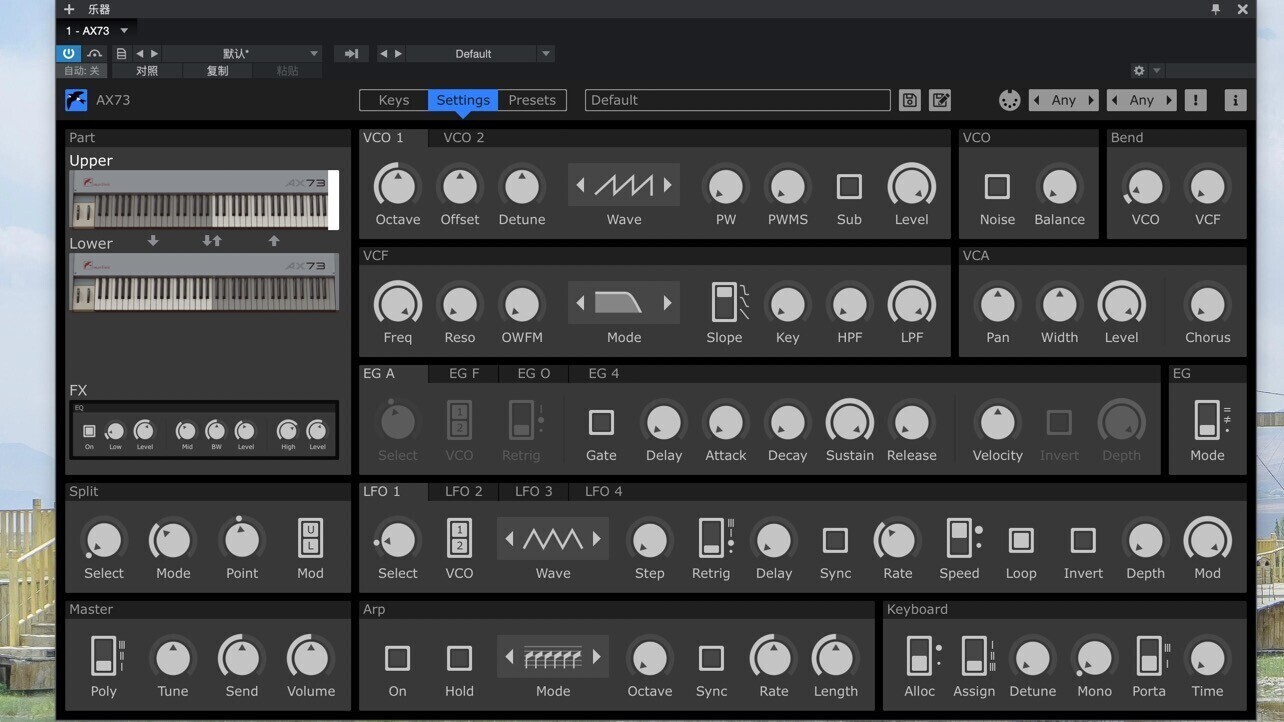
Task: Select next VCF filter mode
Action: pyautogui.click(x=667, y=303)
